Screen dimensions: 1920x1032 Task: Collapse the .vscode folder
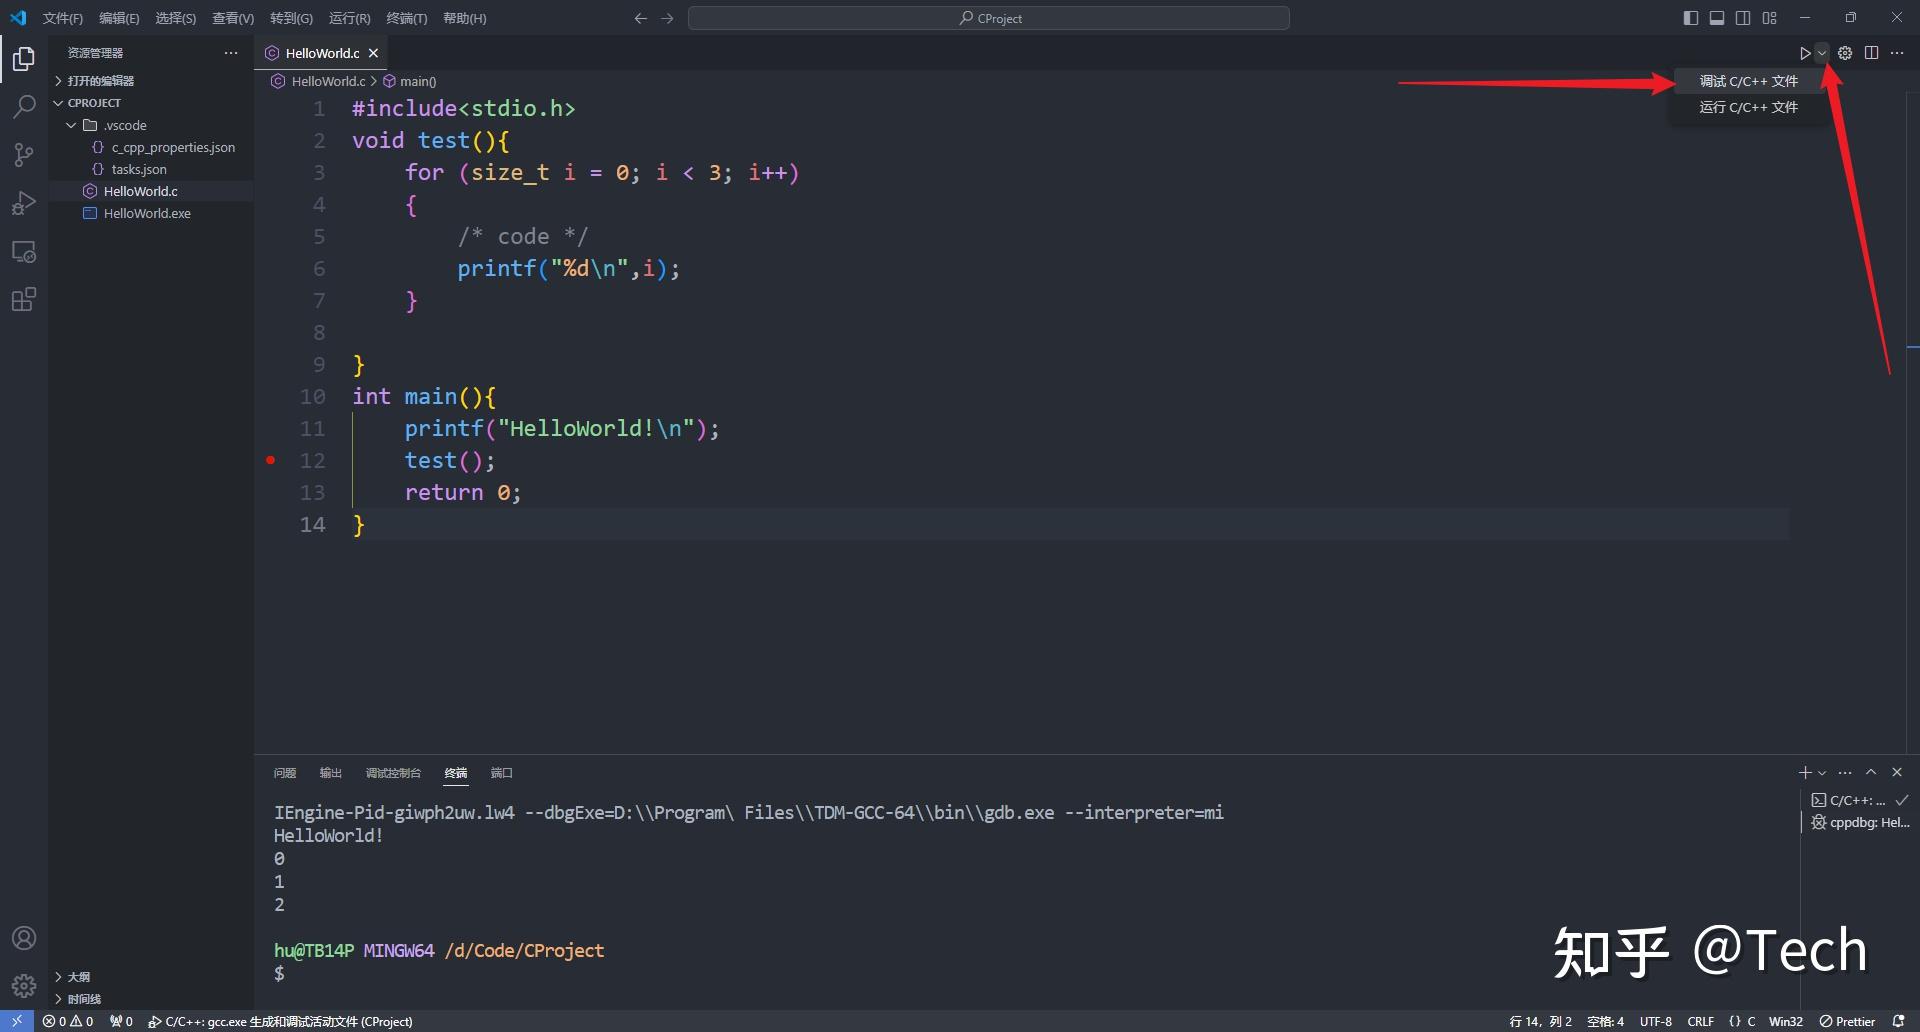70,125
